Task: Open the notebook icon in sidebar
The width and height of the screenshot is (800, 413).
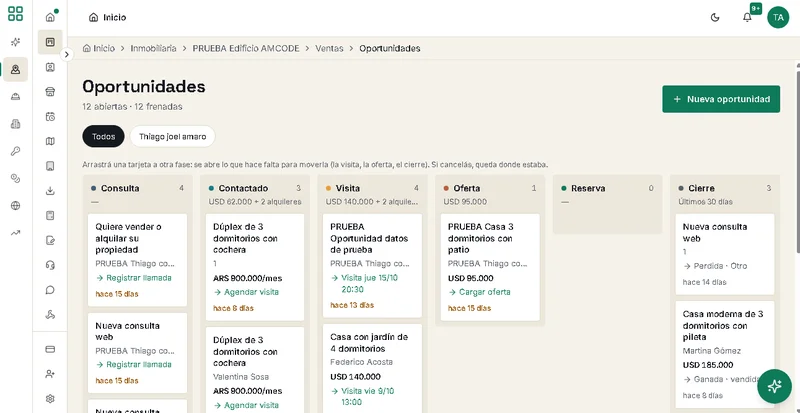Action: (x=50, y=215)
